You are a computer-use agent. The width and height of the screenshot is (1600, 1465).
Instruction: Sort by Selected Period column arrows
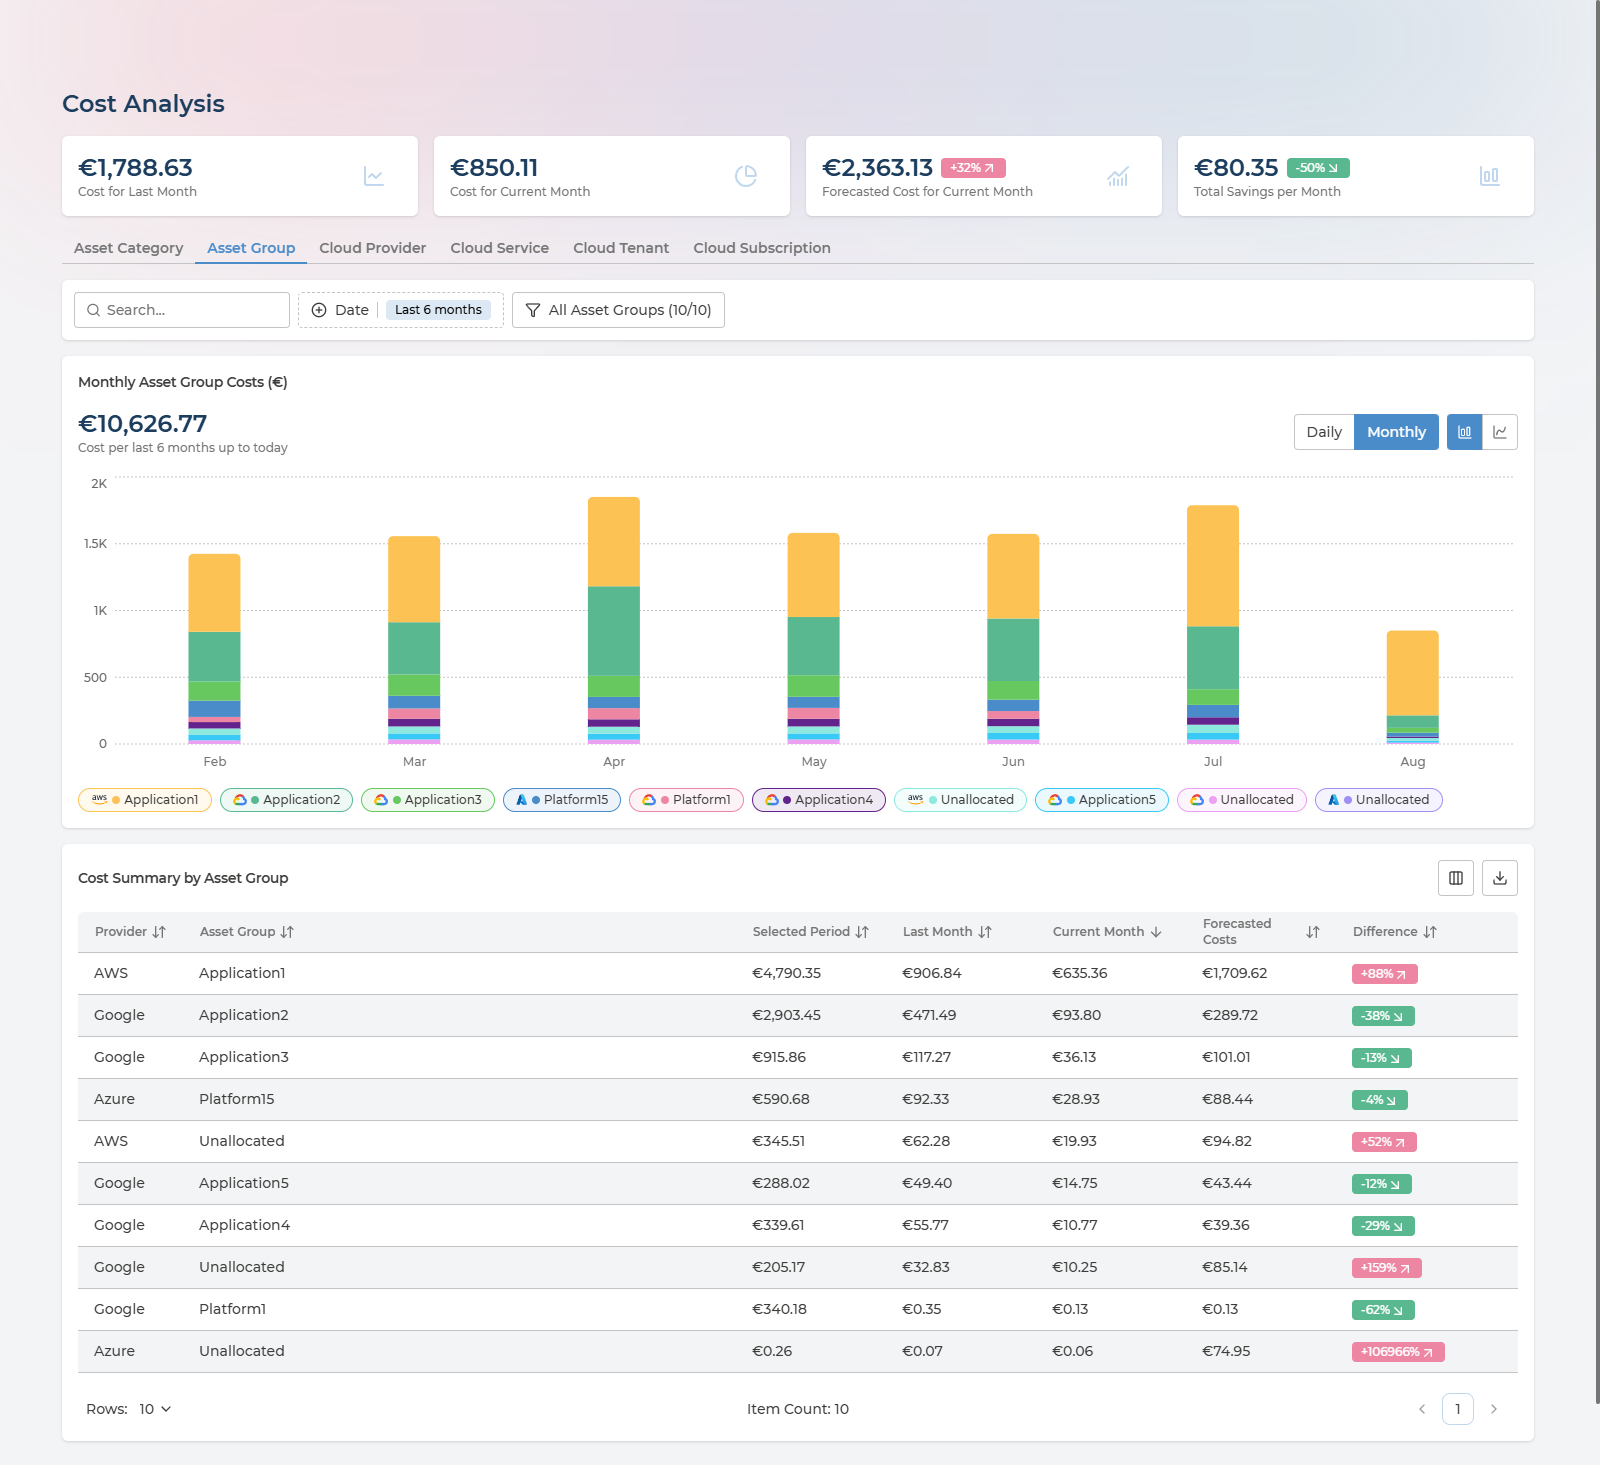[862, 932]
